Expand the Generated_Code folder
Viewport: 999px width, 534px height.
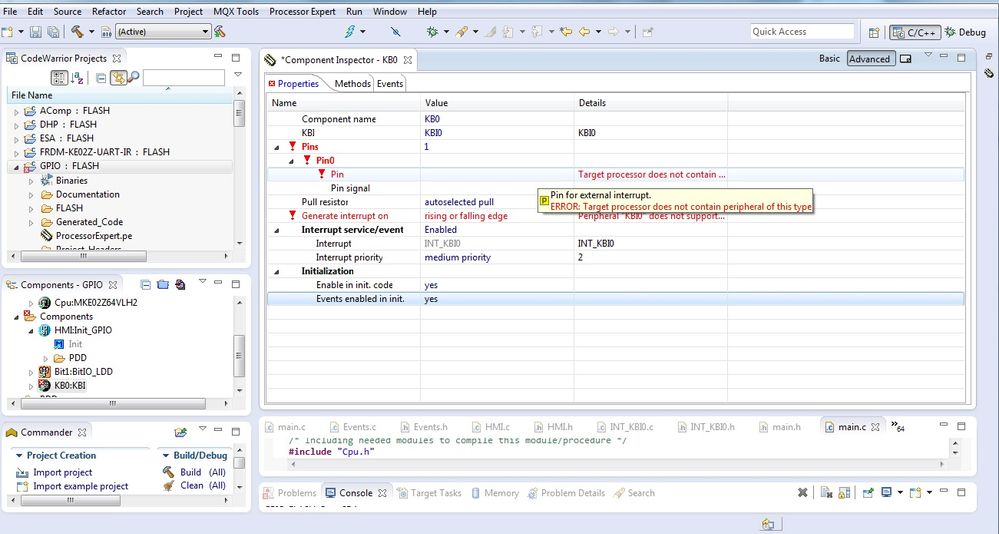31,222
